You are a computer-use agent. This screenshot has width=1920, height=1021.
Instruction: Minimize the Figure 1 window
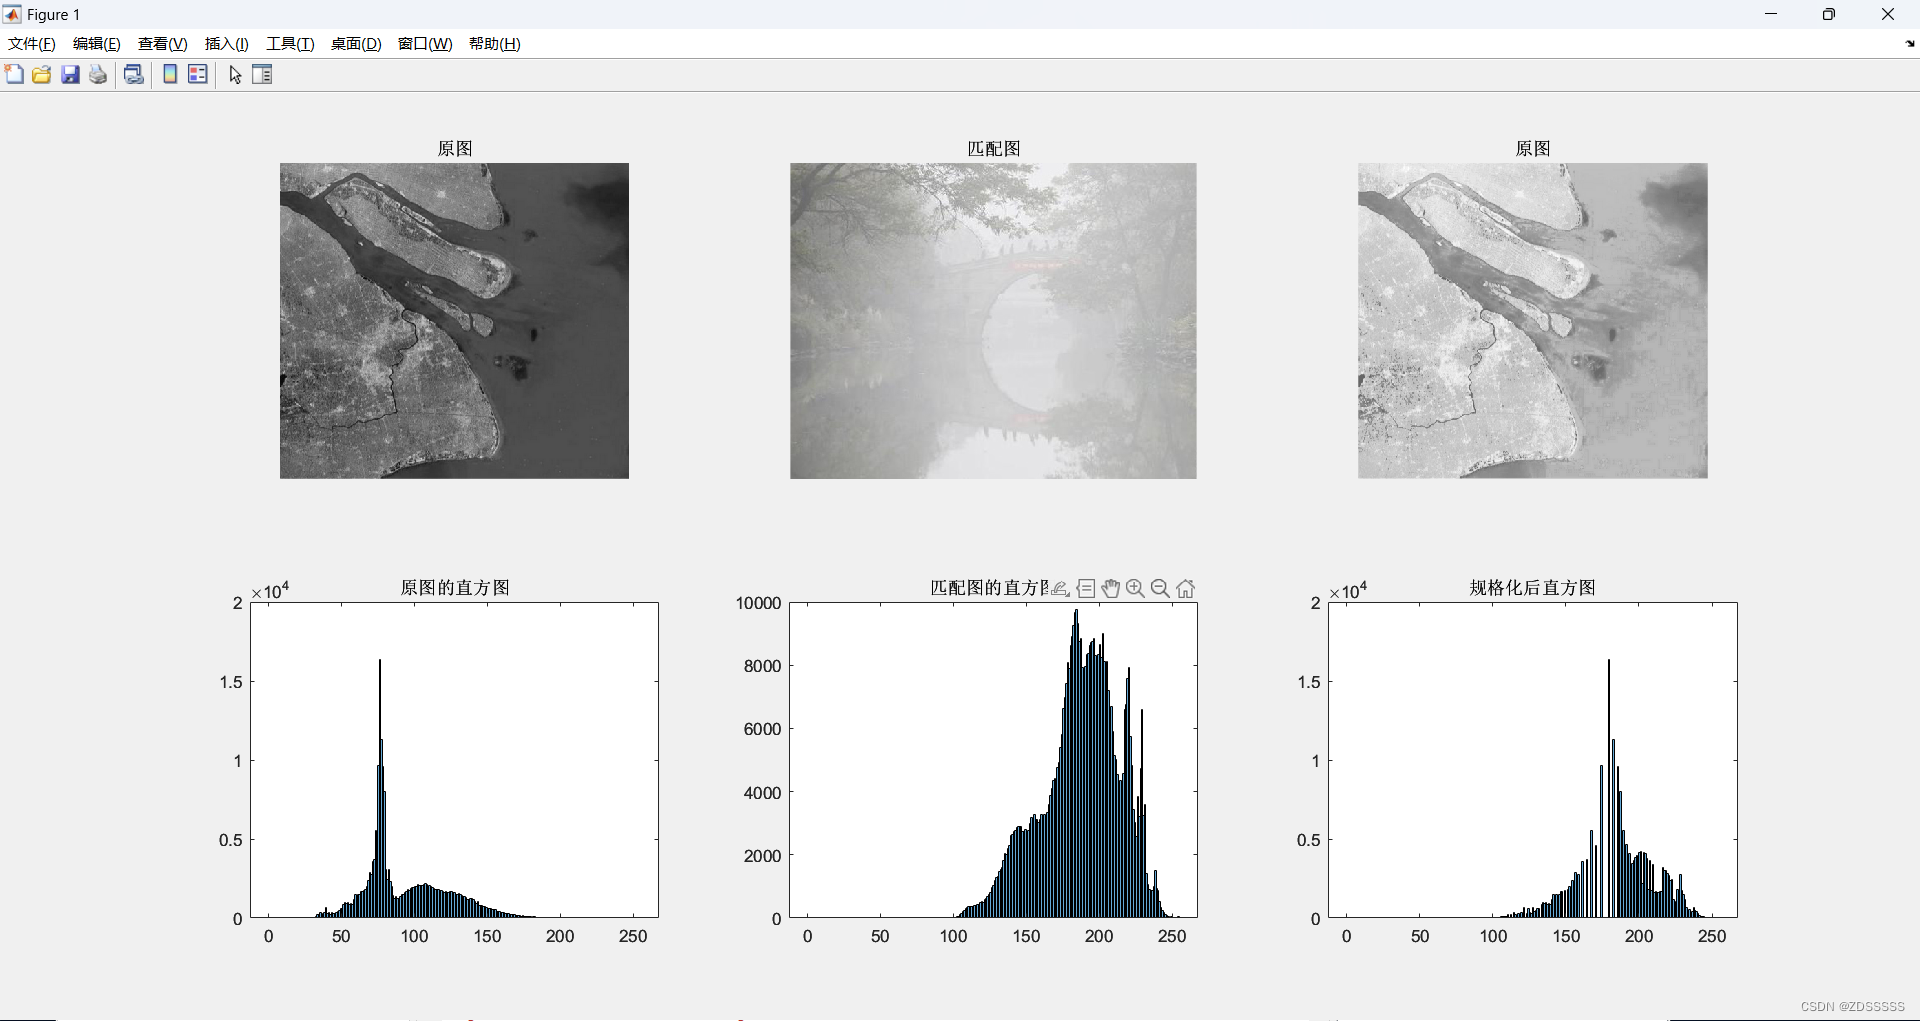[x=1771, y=14]
